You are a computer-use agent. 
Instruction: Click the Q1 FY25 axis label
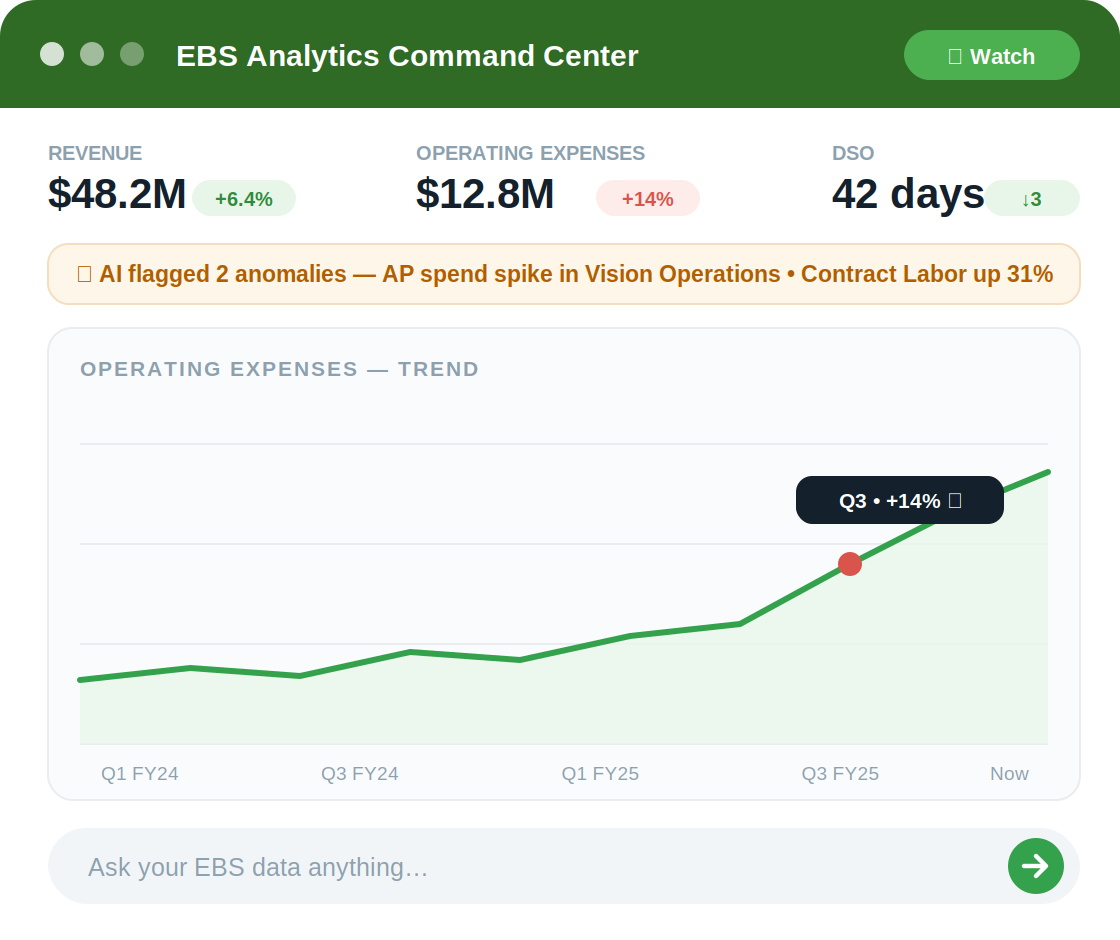tap(600, 774)
